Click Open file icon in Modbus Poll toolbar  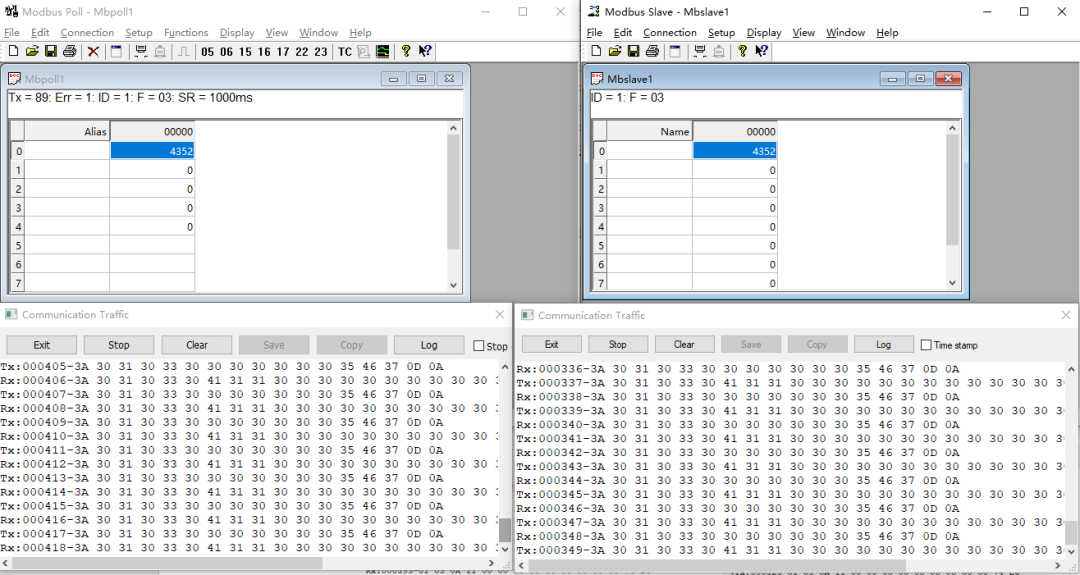[x=32, y=51]
